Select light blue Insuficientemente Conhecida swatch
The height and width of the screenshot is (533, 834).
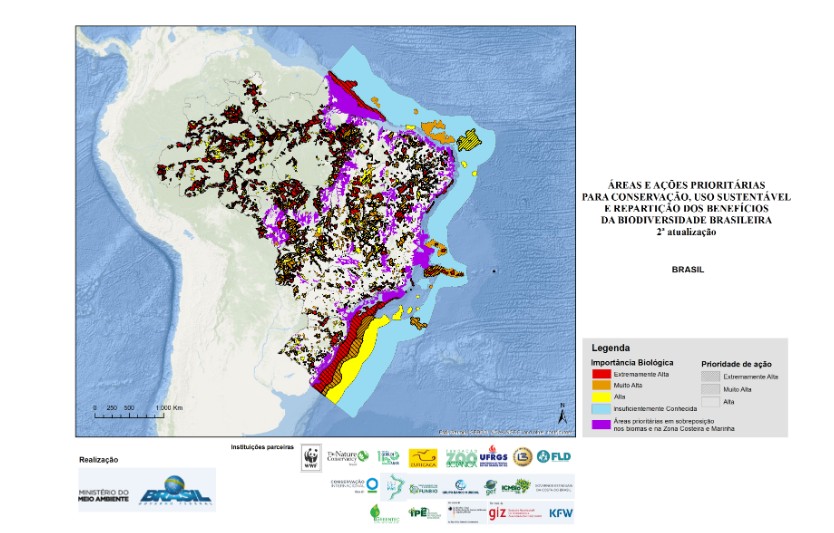point(602,409)
